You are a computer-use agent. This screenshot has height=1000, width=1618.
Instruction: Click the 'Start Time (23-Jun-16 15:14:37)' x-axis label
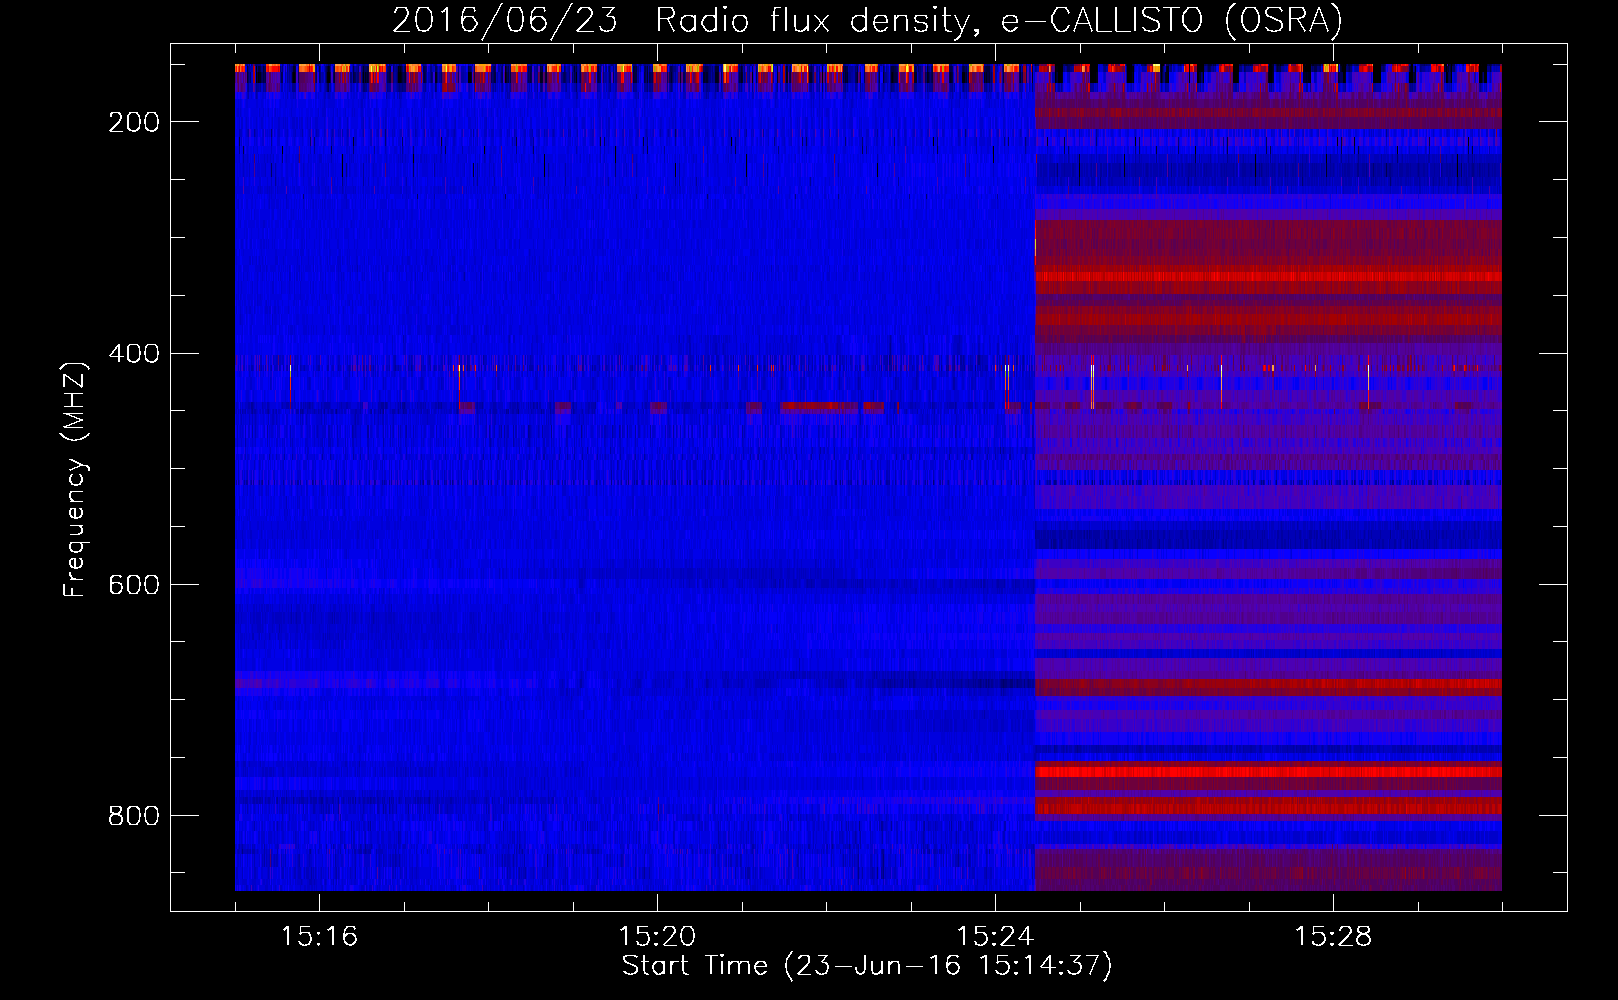[x=867, y=966]
